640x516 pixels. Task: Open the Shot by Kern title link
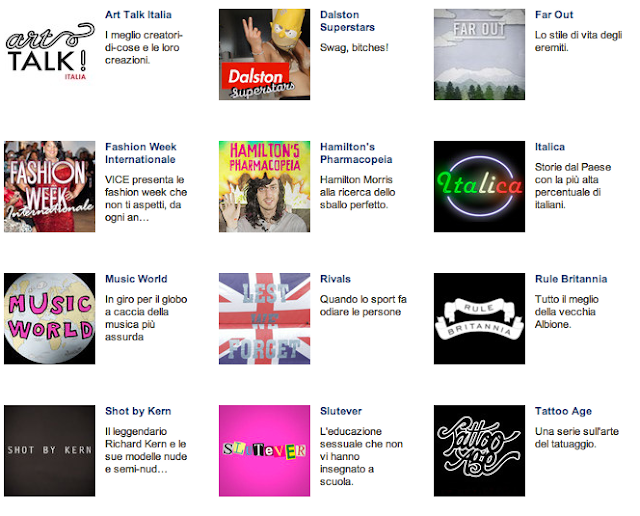pos(138,411)
